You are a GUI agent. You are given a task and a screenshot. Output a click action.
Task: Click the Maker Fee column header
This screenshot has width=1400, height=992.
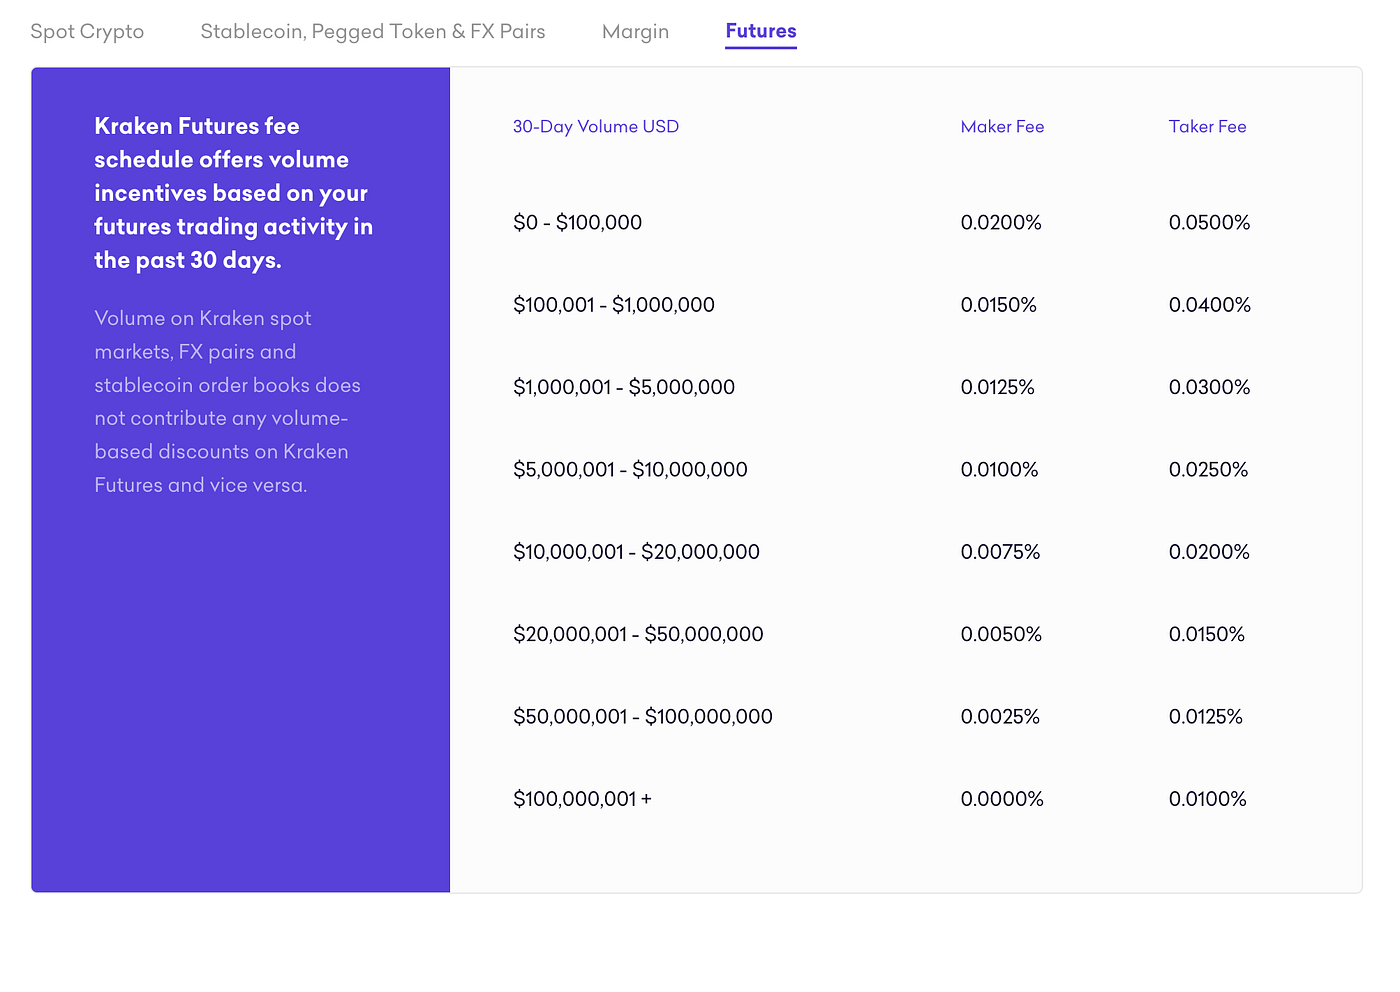pos(1002,126)
